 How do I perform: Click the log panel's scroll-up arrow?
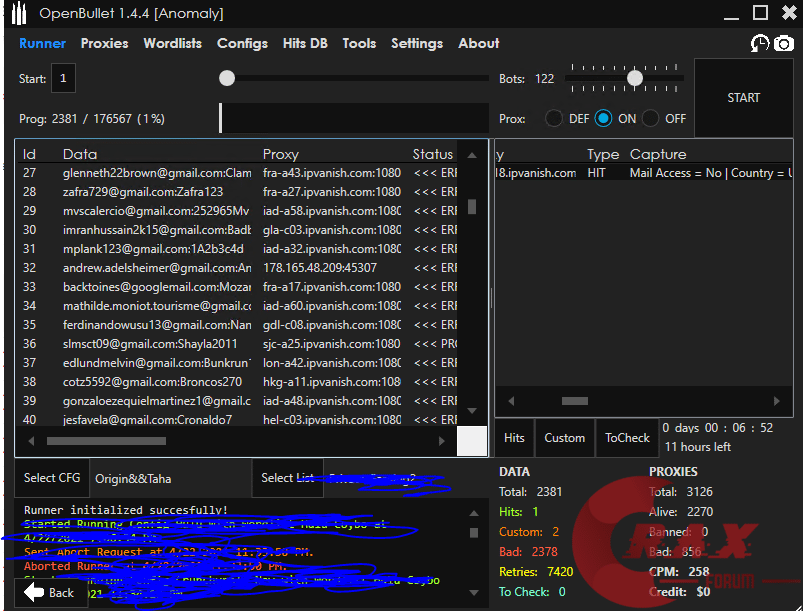(472, 512)
